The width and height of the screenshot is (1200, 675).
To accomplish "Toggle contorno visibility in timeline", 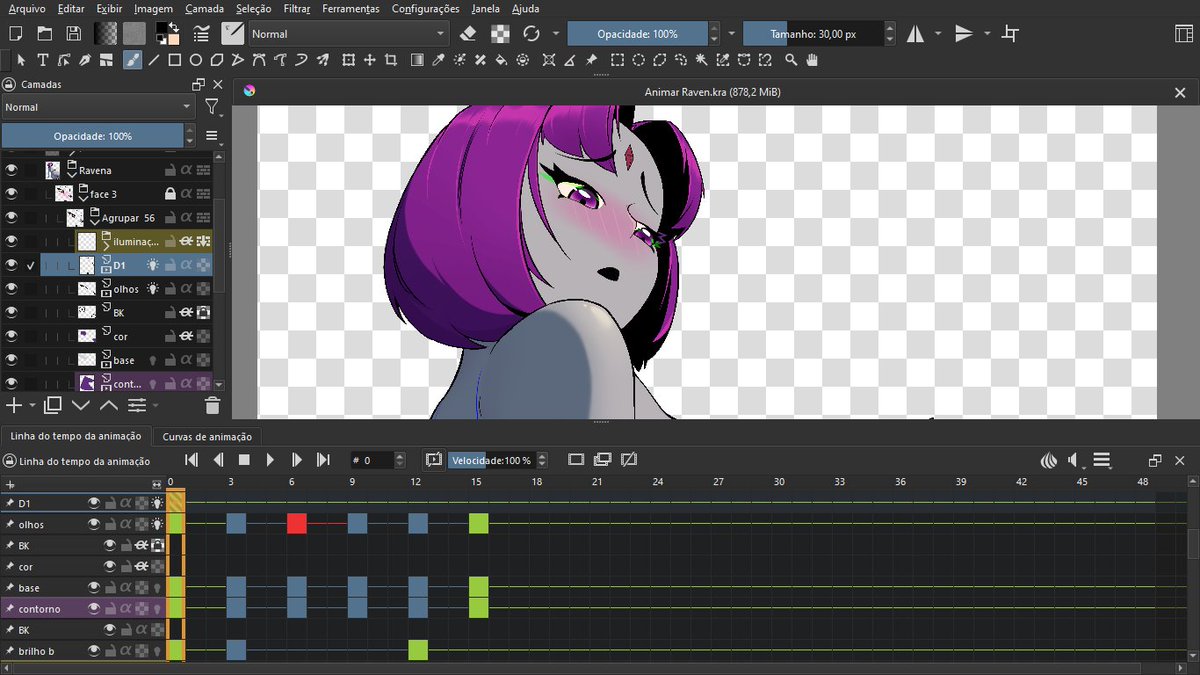I will 94,608.
